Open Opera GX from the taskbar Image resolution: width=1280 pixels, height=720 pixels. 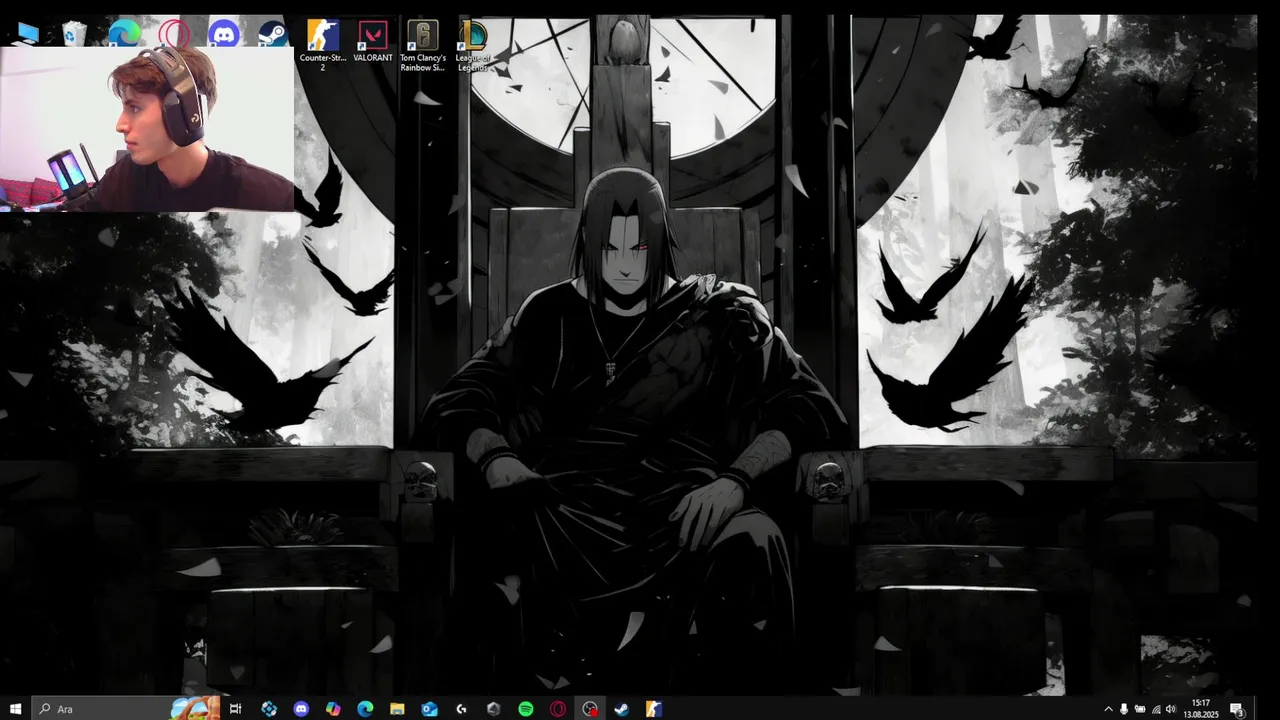click(x=558, y=709)
